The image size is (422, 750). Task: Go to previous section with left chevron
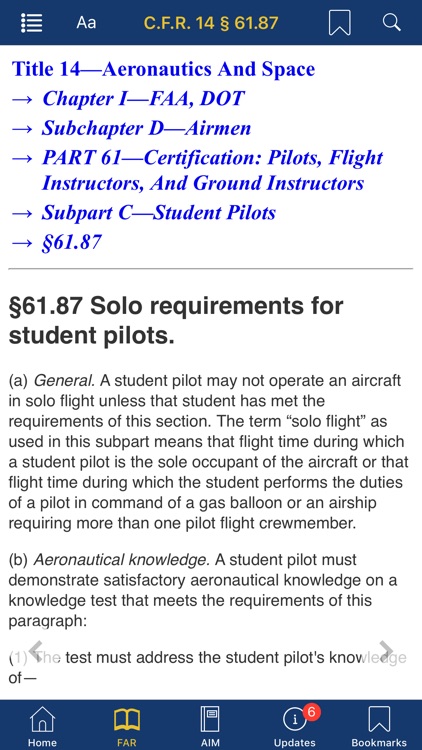36,650
